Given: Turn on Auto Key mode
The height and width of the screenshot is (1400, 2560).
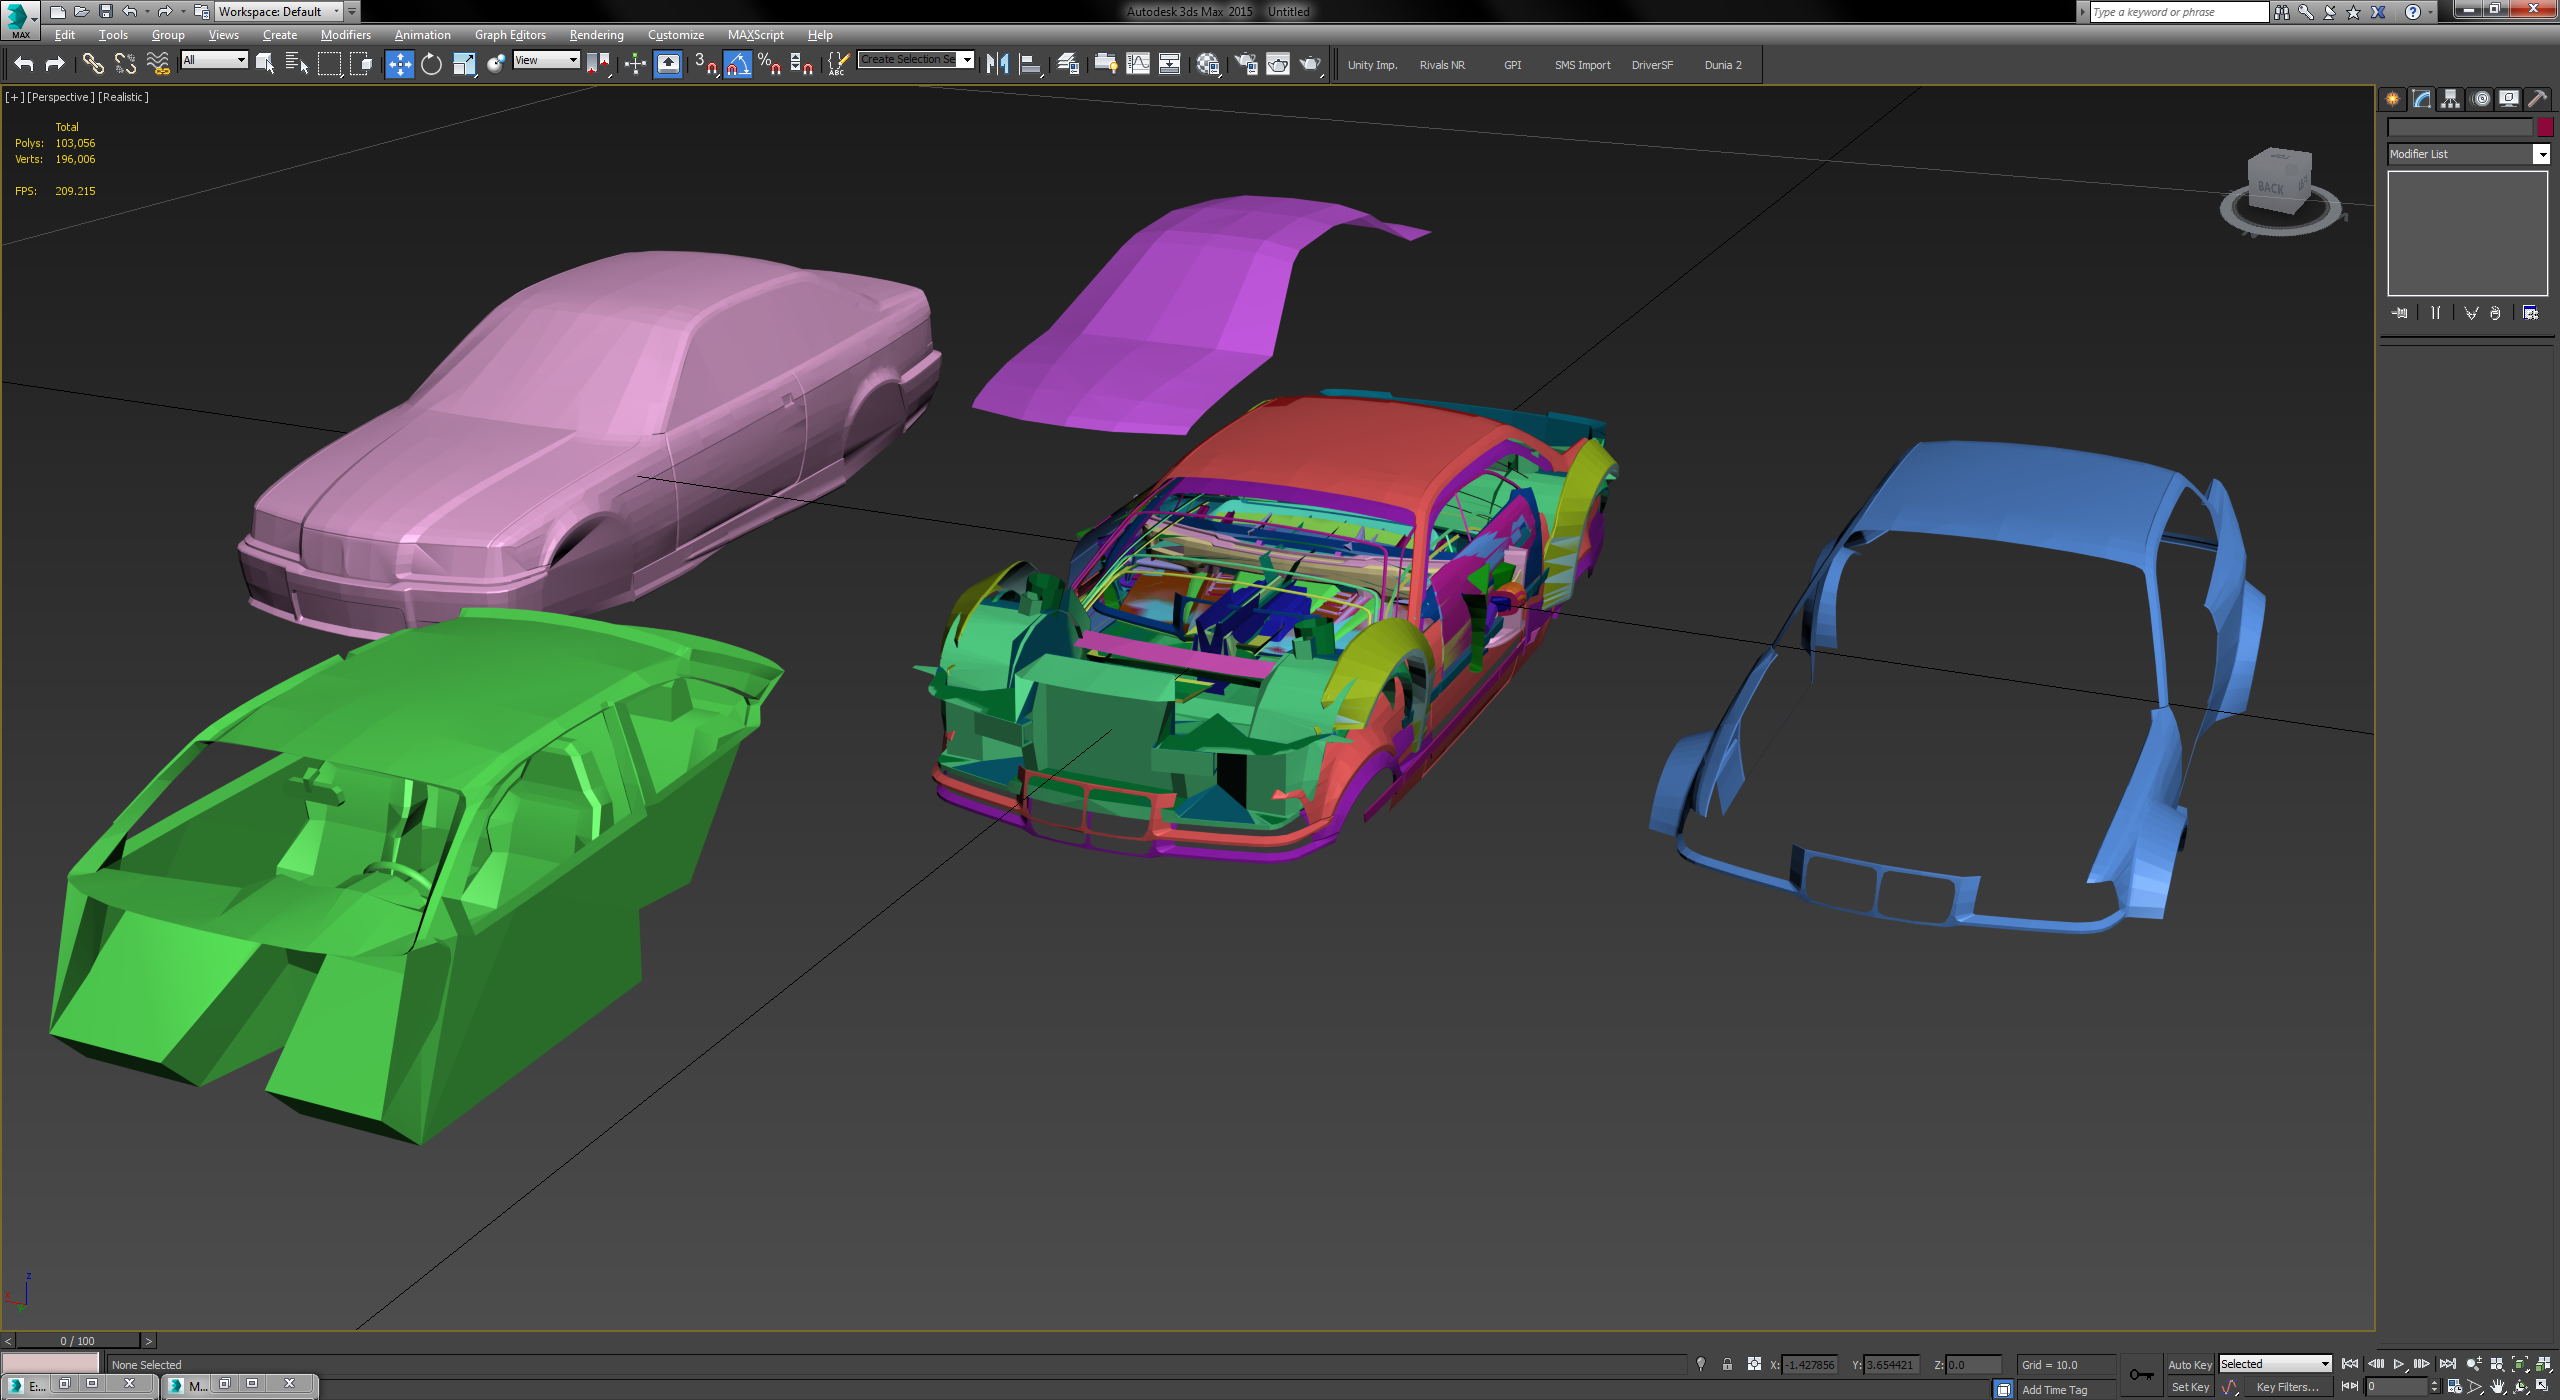Looking at the screenshot, I should (x=2190, y=1363).
